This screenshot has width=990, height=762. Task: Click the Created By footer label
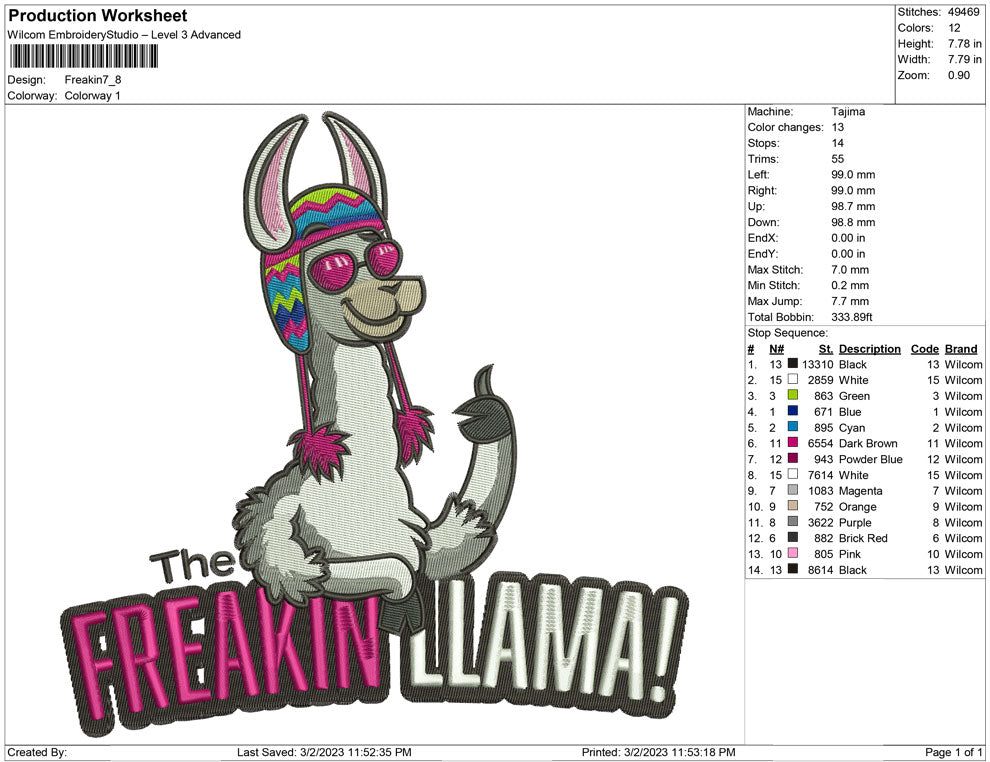click(37, 752)
